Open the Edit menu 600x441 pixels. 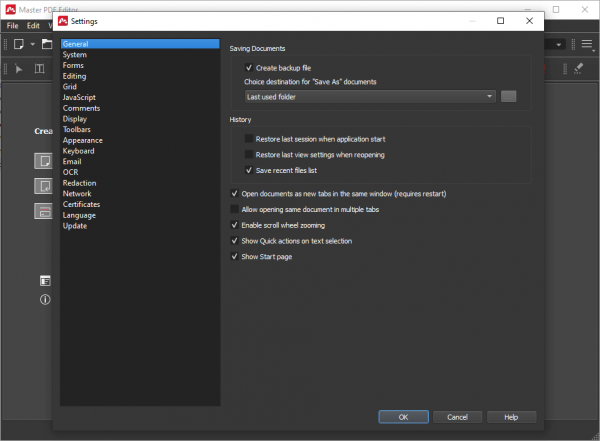point(34,25)
